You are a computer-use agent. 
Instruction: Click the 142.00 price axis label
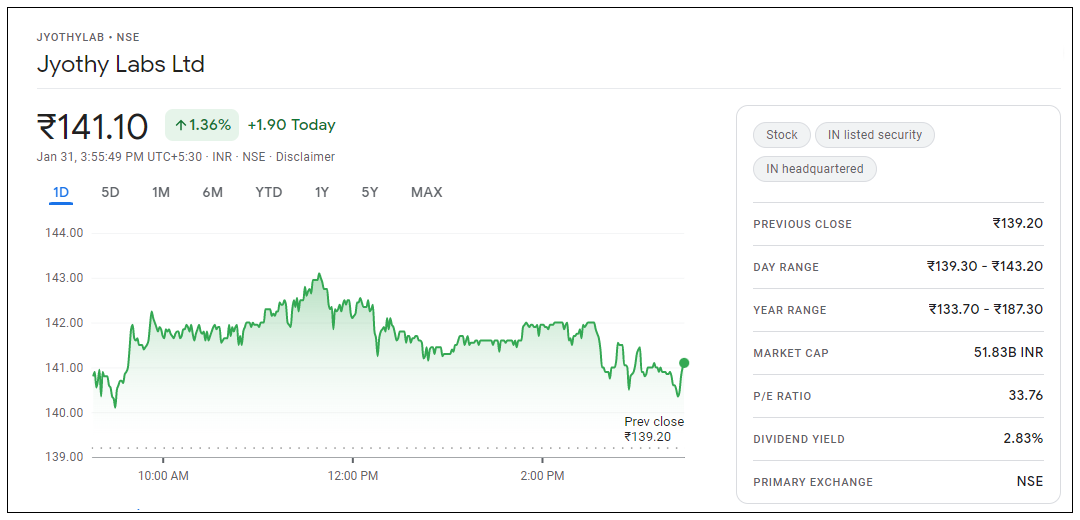tap(62, 323)
